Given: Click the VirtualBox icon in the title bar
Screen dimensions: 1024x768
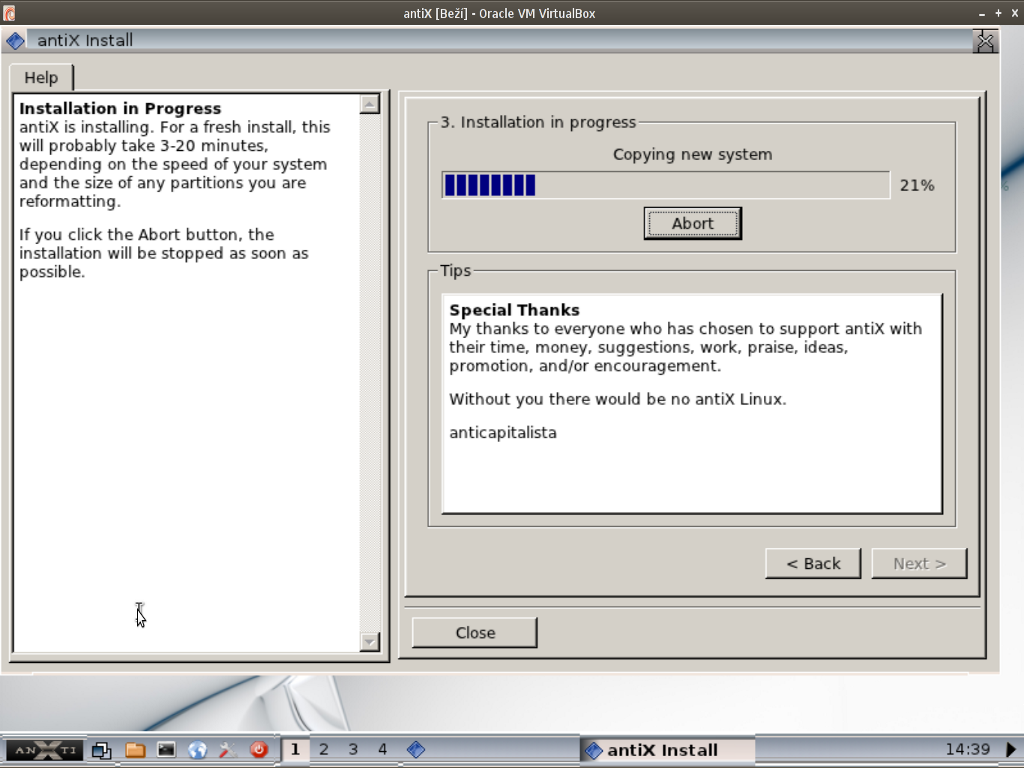Looking at the screenshot, I should click(x=9, y=13).
